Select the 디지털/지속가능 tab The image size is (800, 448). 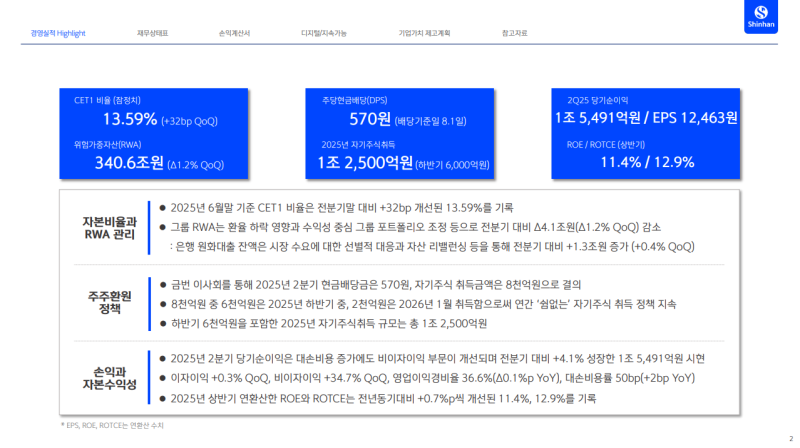[323, 34]
